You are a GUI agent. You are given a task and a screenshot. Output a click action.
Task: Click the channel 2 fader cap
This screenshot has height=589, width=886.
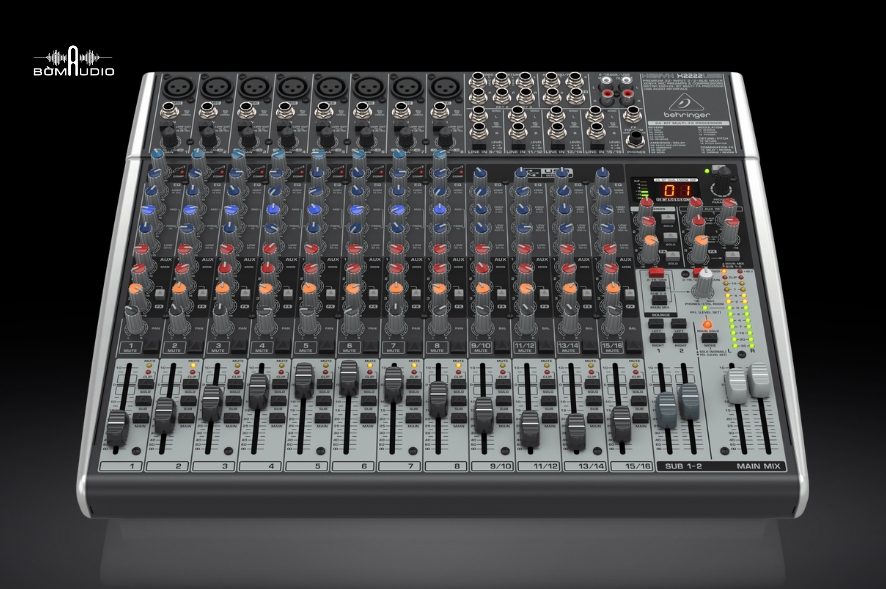coord(165,415)
